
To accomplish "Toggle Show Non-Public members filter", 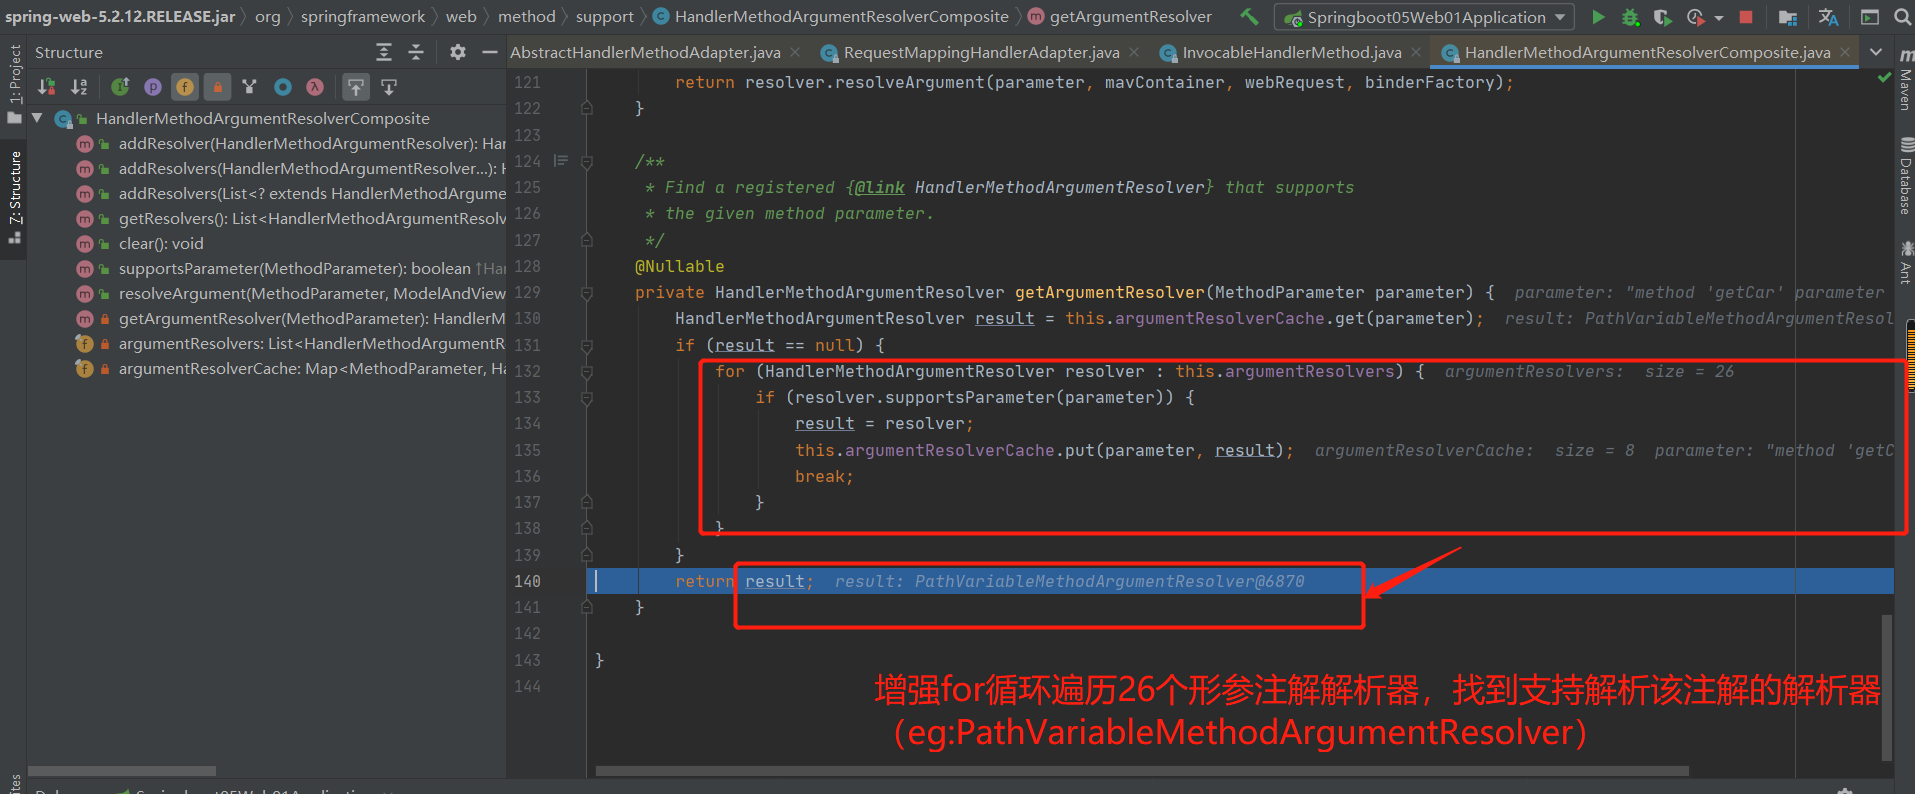I will 218,87.
